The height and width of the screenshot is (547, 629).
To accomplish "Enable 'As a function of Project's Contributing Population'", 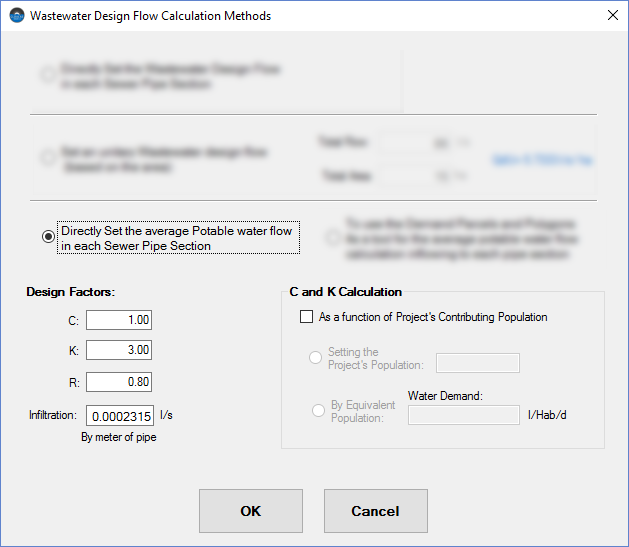I will click(307, 317).
